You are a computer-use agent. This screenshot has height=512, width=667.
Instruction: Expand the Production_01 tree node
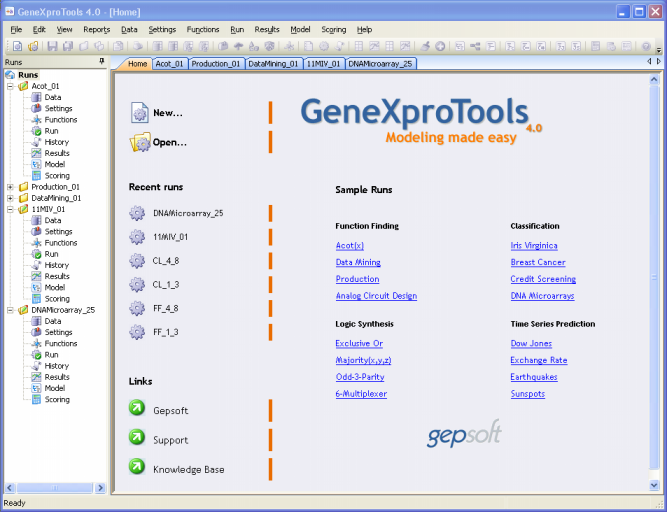(x=10, y=187)
